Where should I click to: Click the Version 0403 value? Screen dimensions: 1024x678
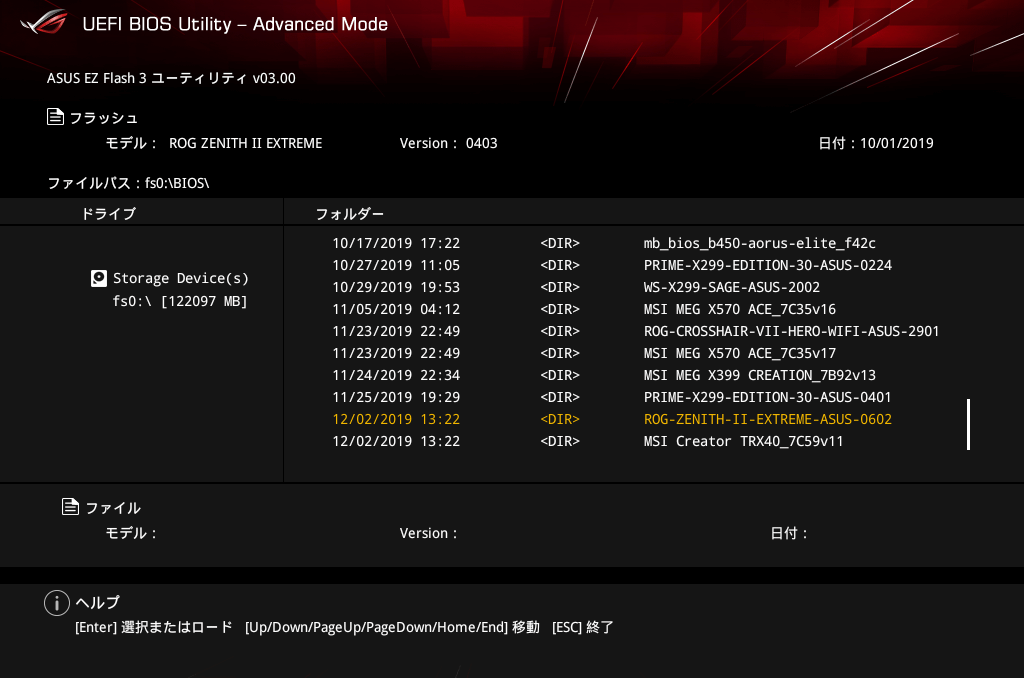click(481, 143)
